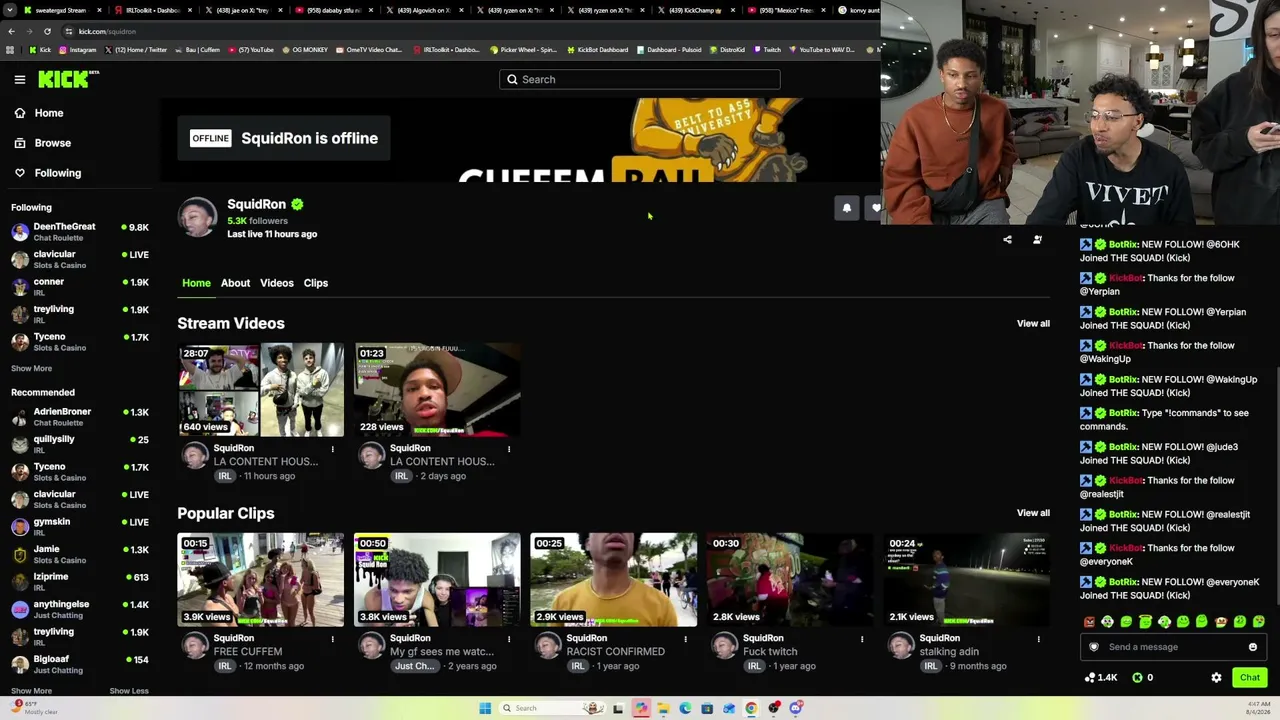Click the Windows taskbar search box

coord(552,708)
